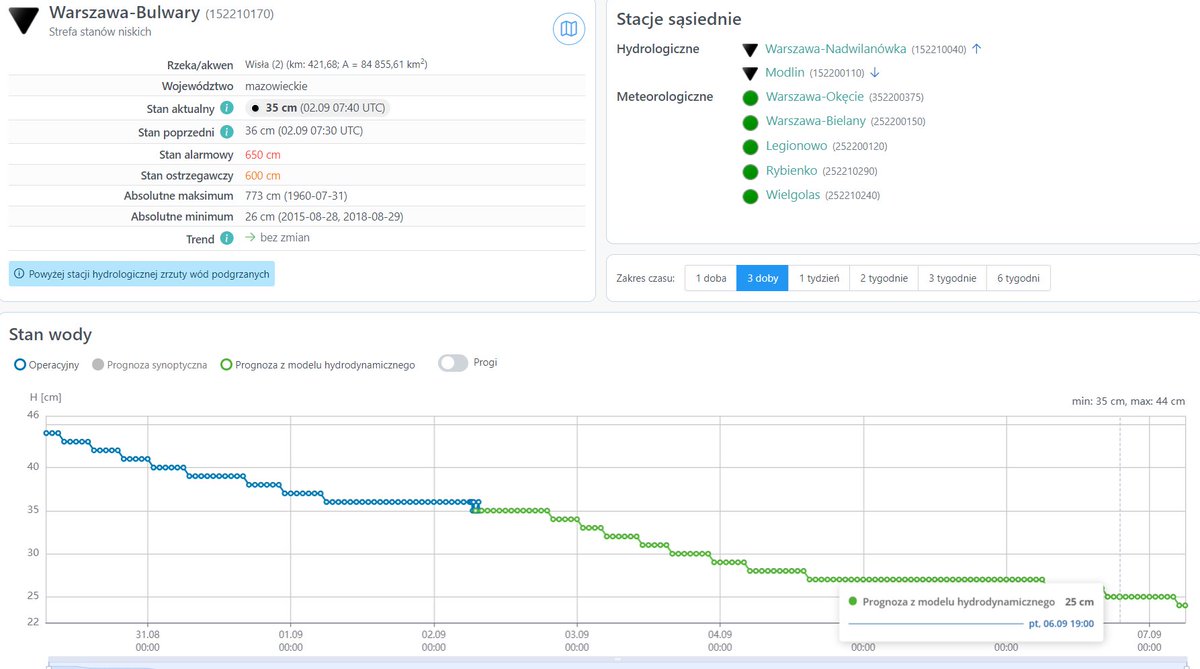
Task: Click green circle icon for Wielgolas
Action: [750, 196]
